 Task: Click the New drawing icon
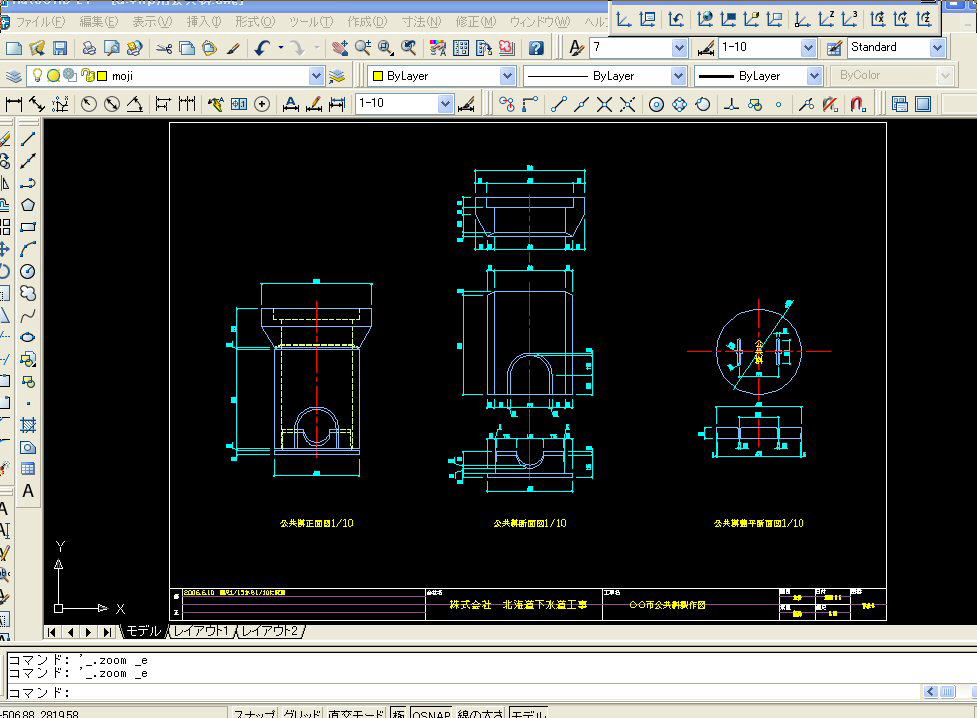14,48
